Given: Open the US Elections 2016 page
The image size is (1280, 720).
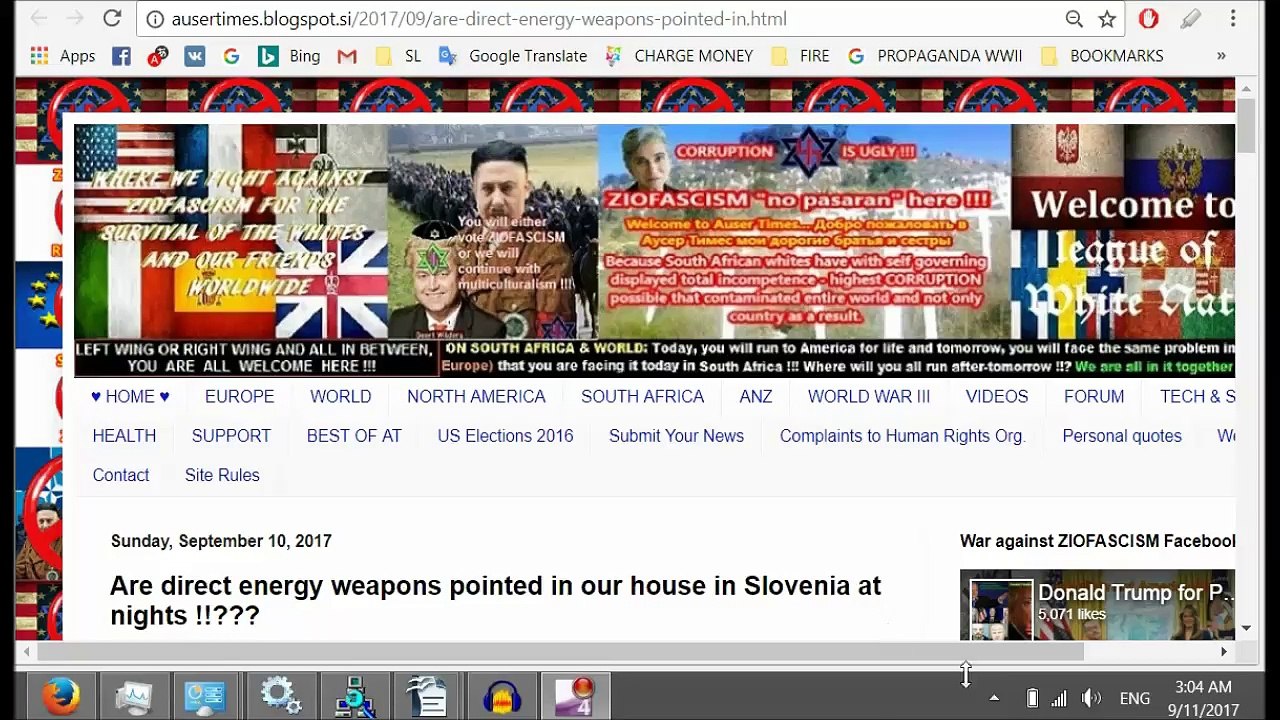Looking at the screenshot, I should (x=505, y=436).
